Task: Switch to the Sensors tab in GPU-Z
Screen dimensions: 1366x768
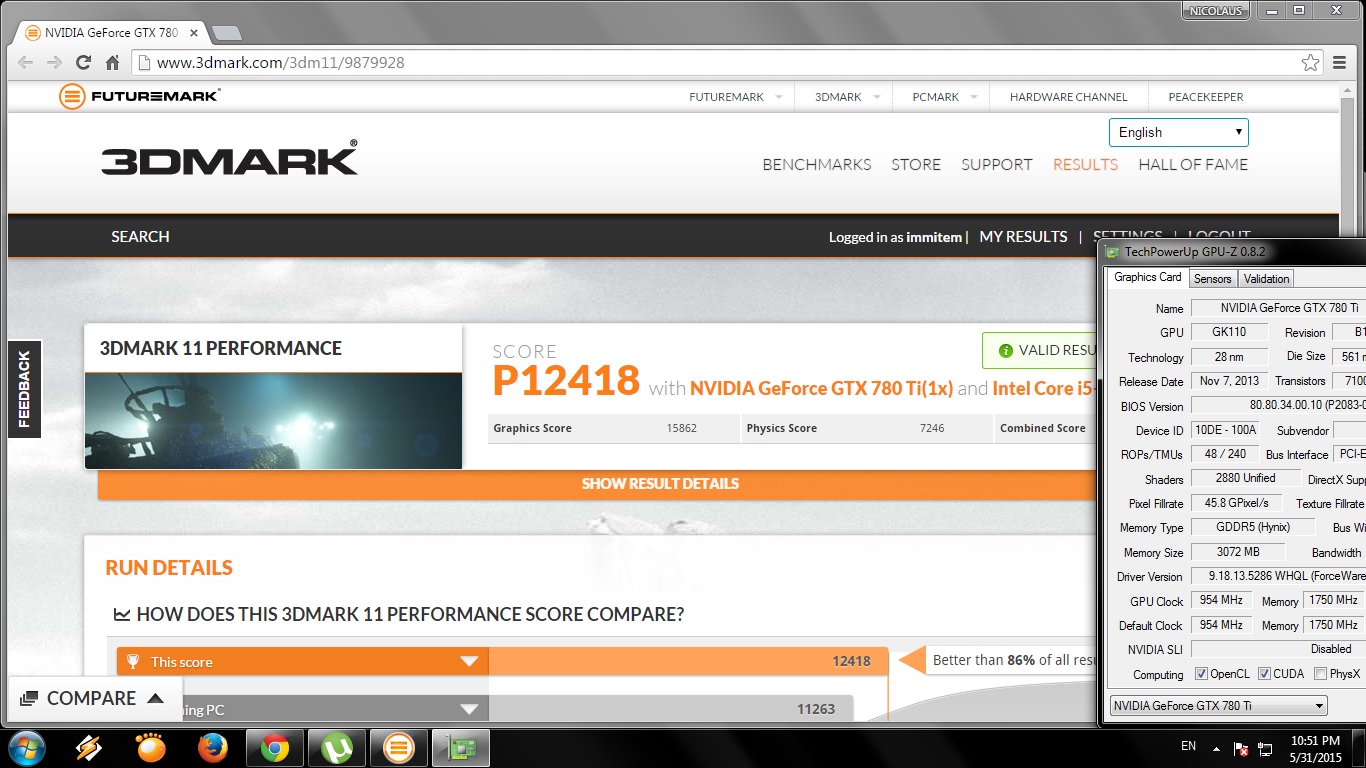Action: (1213, 279)
